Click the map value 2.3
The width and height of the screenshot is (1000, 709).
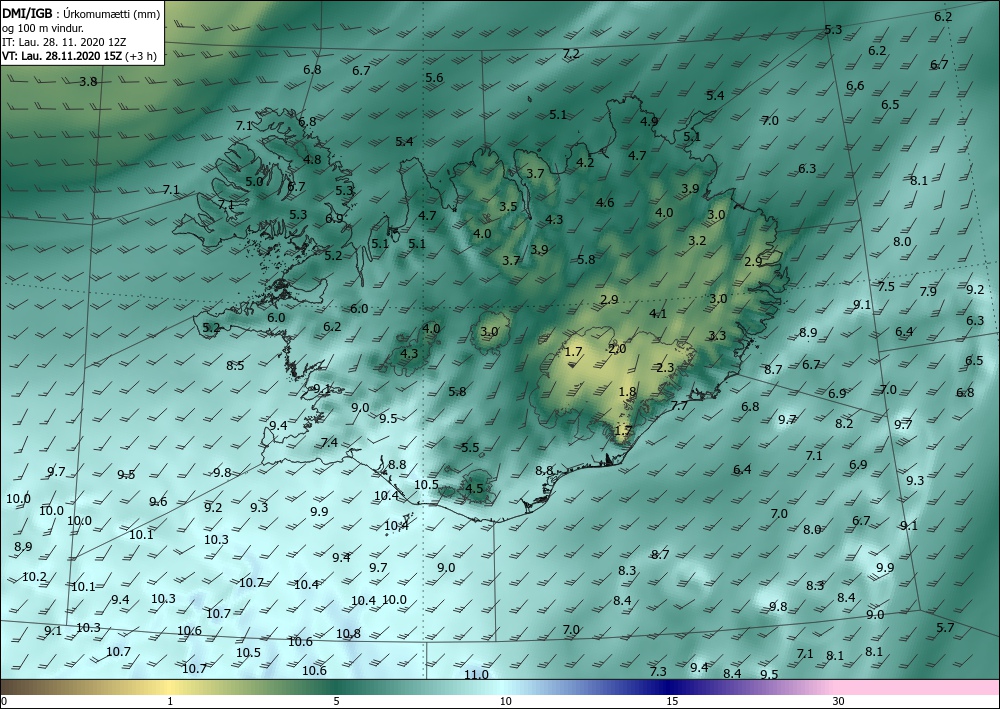(665, 367)
